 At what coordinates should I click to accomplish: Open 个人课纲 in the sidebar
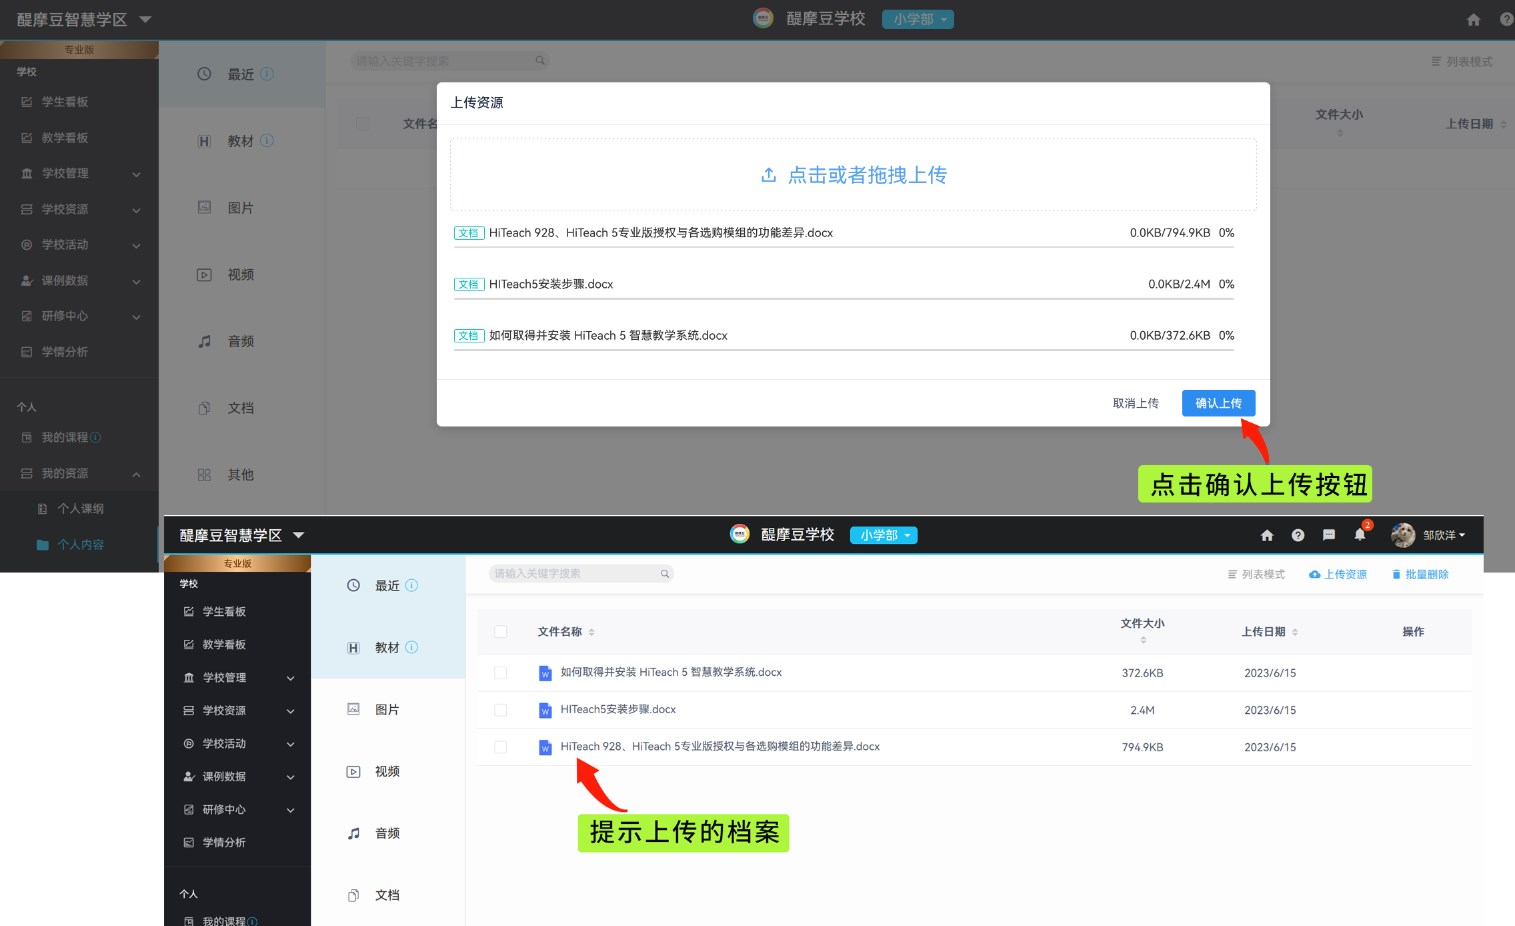(x=80, y=509)
